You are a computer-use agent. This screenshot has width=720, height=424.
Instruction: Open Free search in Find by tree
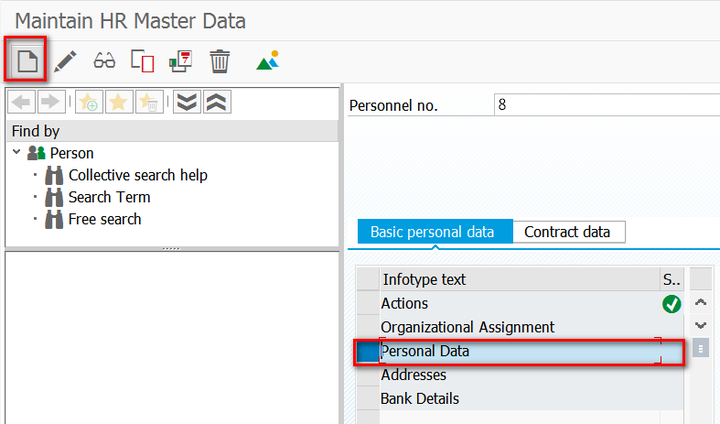click(104, 219)
